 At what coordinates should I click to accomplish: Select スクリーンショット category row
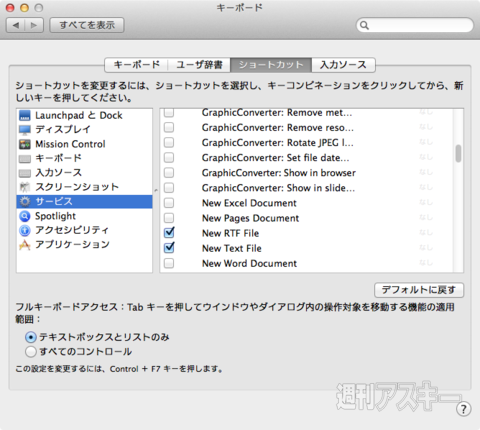pos(84,187)
